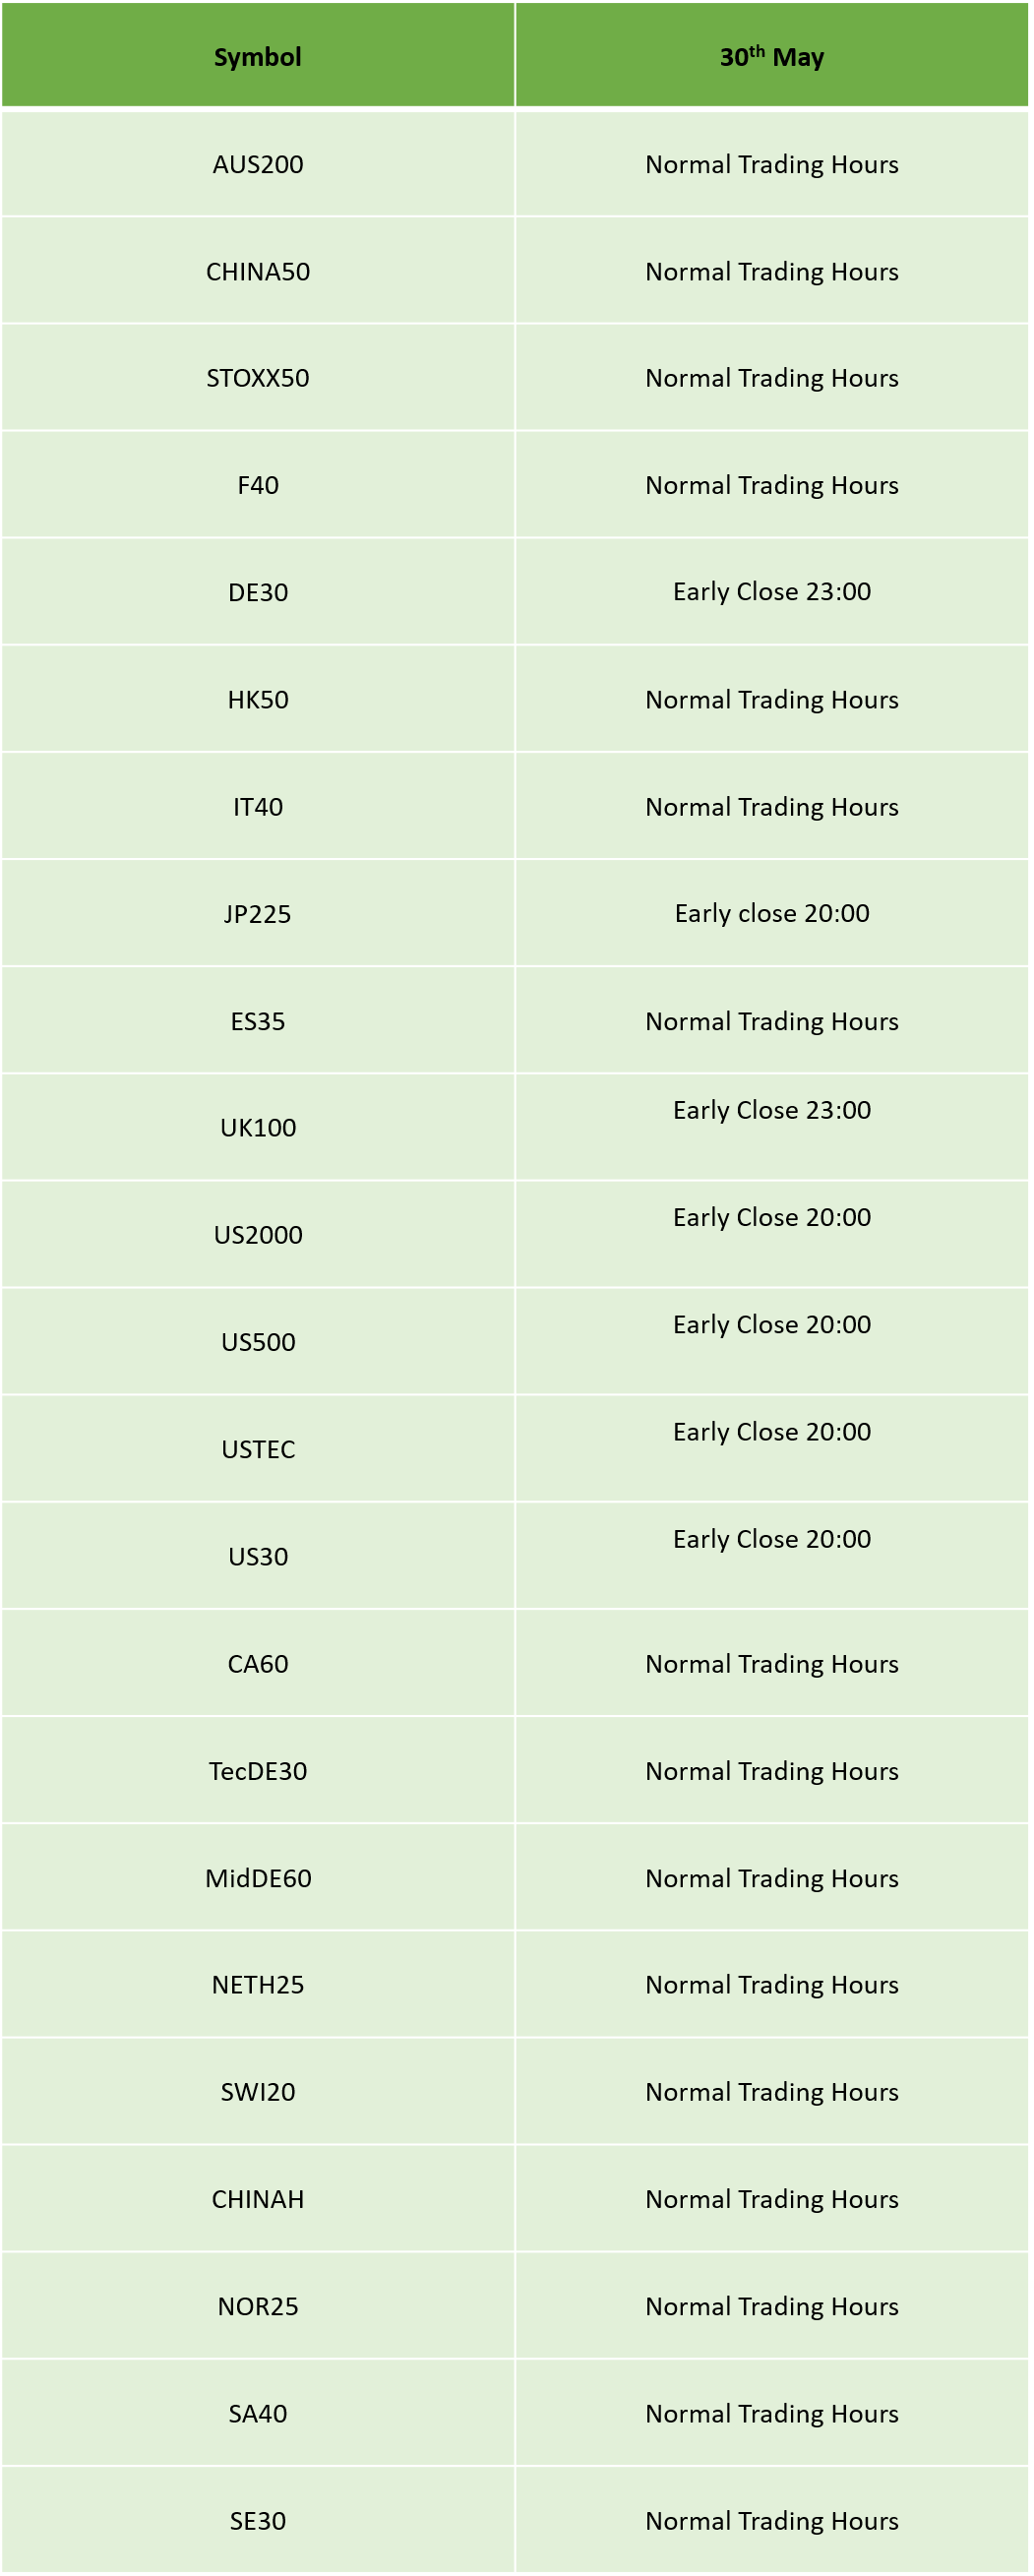Viewport: 1034px width, 2576px height.
Task: Click DE30's Early Close 23:00 cell
Action: [772, 592]
